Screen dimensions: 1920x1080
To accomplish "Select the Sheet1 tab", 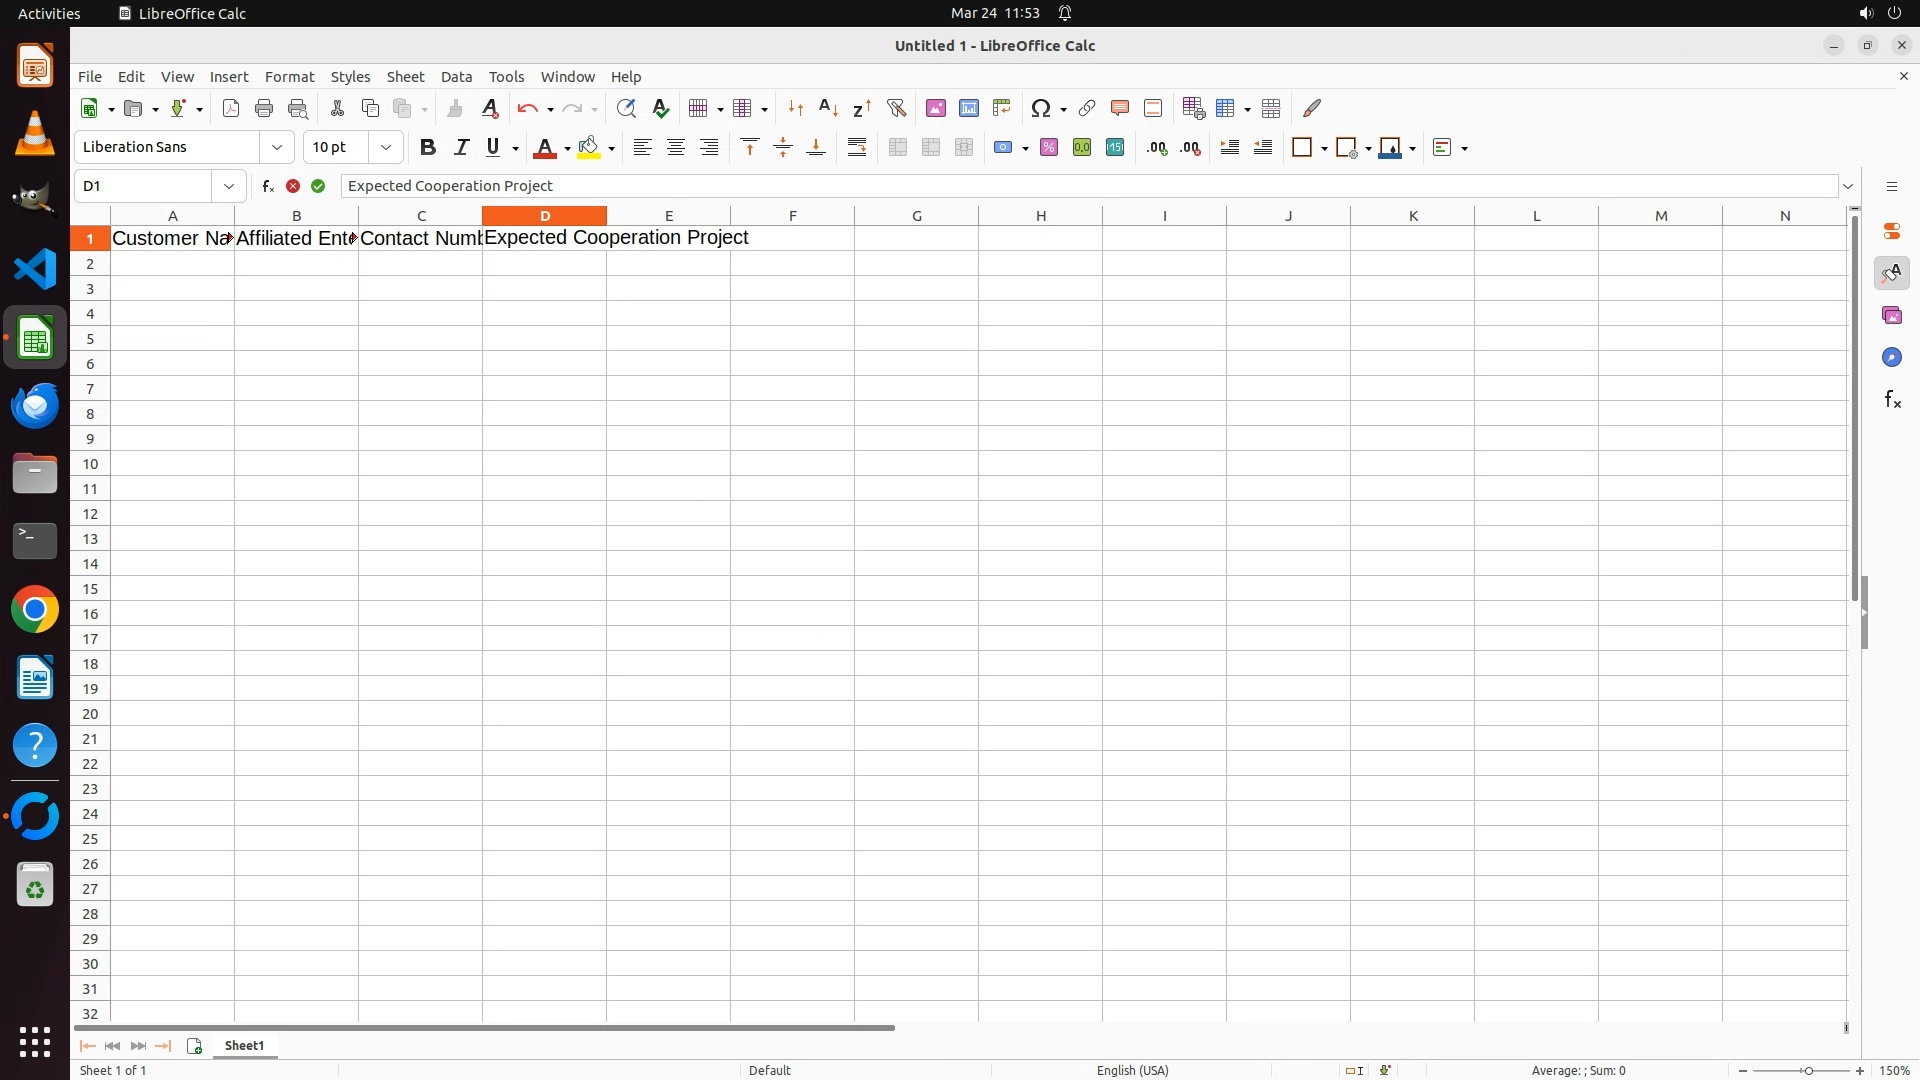I will click(244, 1045).
